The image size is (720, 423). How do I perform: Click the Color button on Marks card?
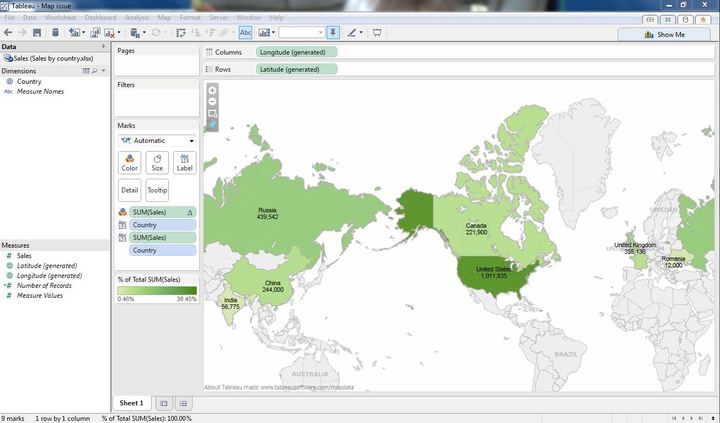(x=129, y=163)
